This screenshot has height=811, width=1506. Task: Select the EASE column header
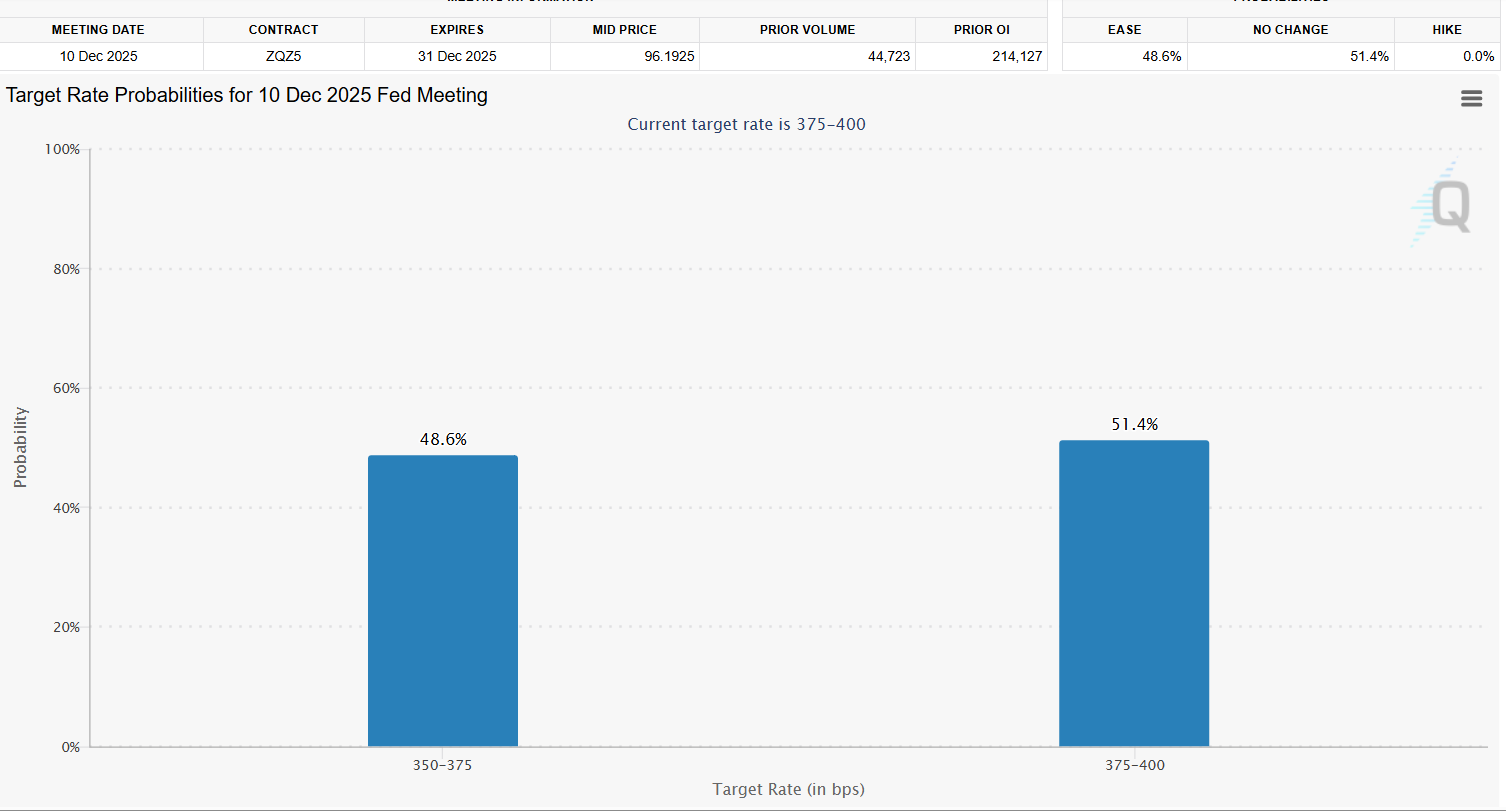[x=1125, y=30]
